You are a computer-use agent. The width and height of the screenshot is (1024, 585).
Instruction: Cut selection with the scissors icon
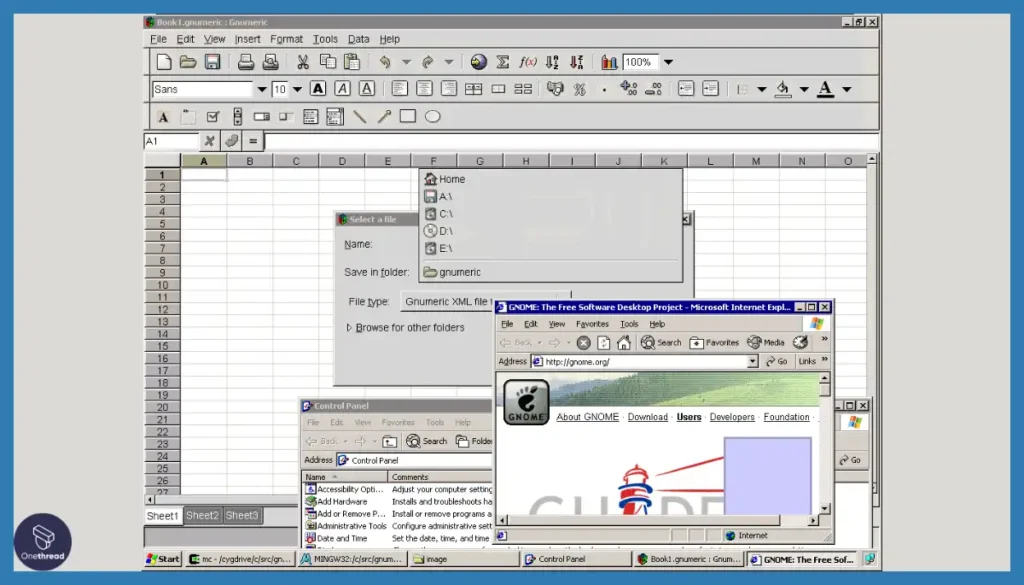[302, 62]
